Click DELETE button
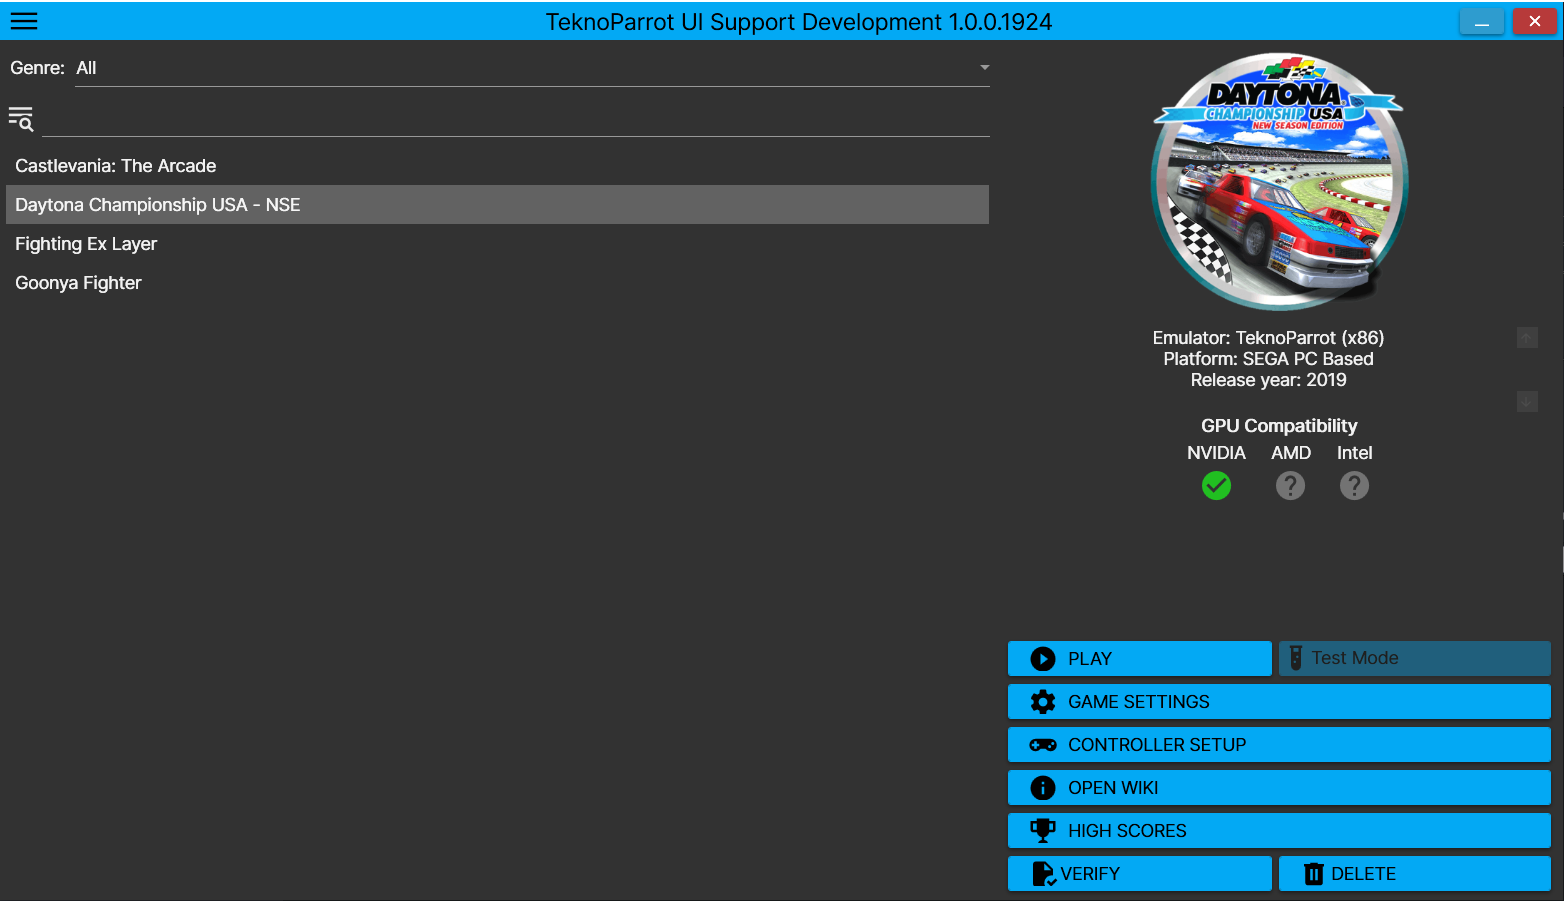The width and height of the screenshot is (1564, 901). [x=1415, y=874]
